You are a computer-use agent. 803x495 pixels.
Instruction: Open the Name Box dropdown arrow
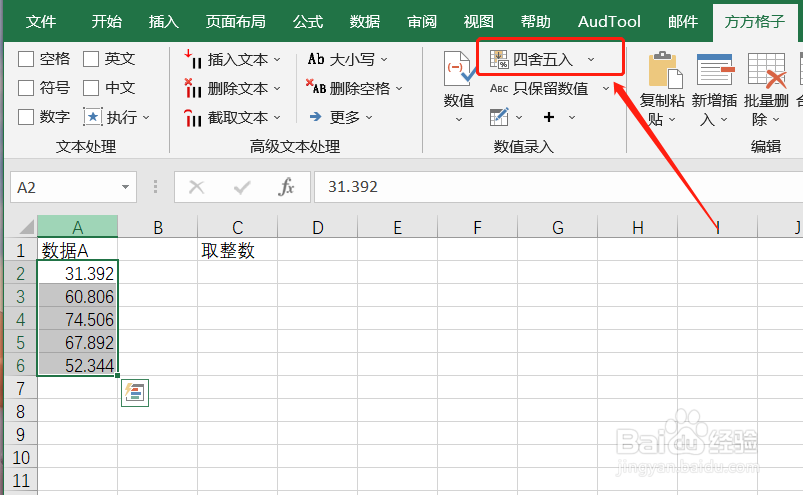pos(125,187)
